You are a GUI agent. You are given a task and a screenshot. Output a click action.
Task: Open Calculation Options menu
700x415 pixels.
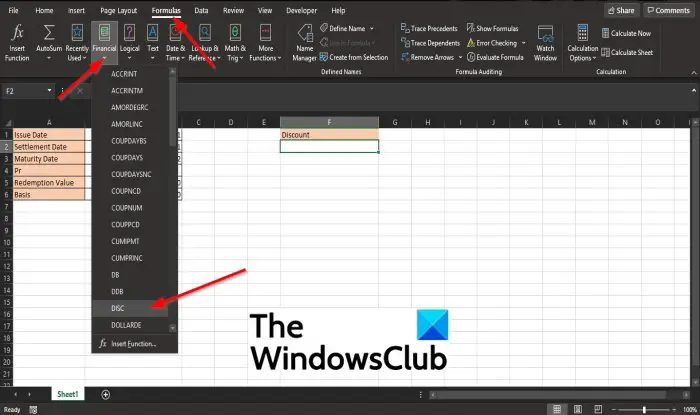(x=582, y=43)
